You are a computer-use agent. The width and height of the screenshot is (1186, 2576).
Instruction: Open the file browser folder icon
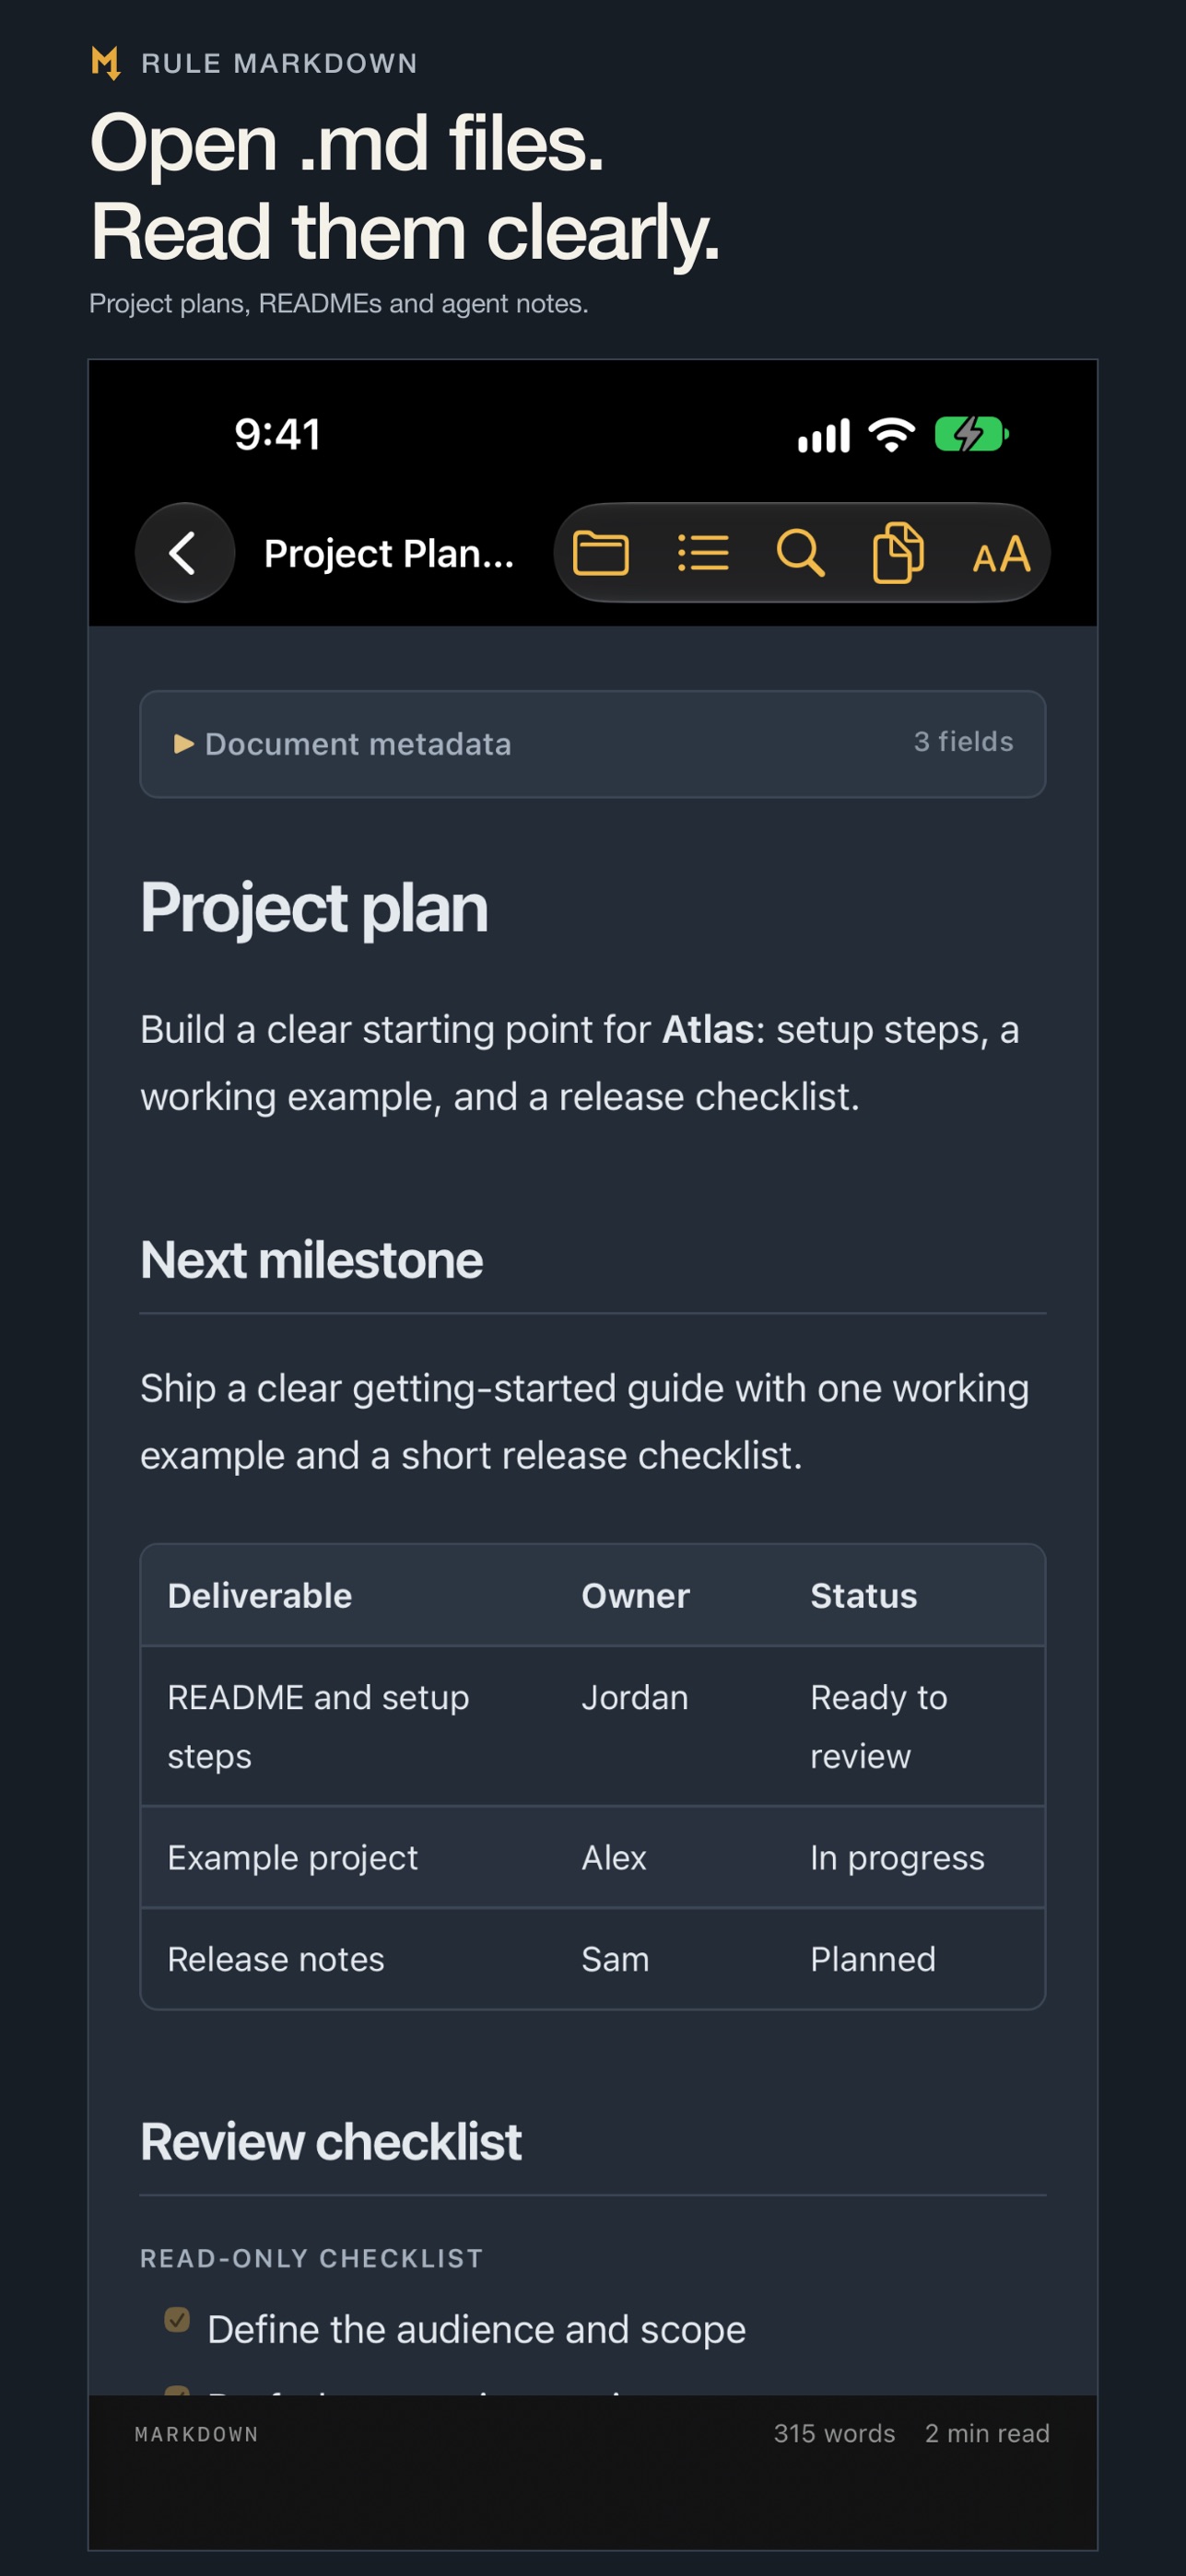click(x=601, y=553)
